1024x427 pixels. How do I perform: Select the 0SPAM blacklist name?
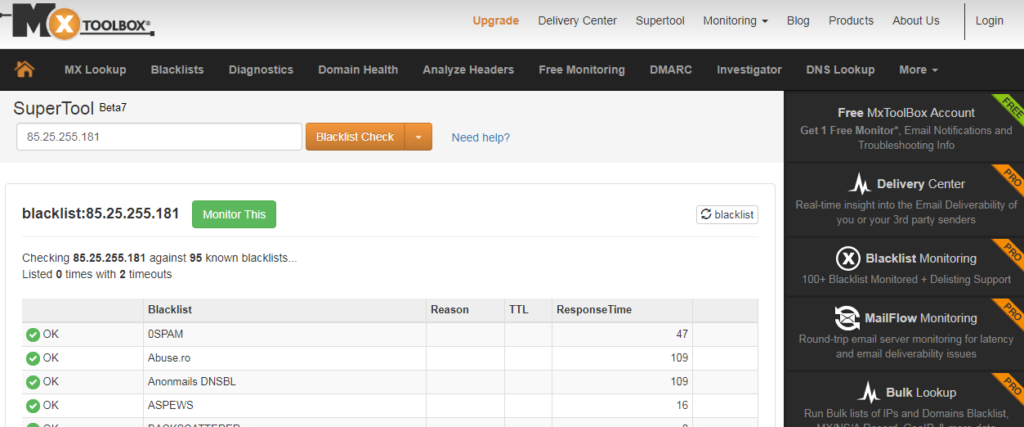[x=166, y=334]
